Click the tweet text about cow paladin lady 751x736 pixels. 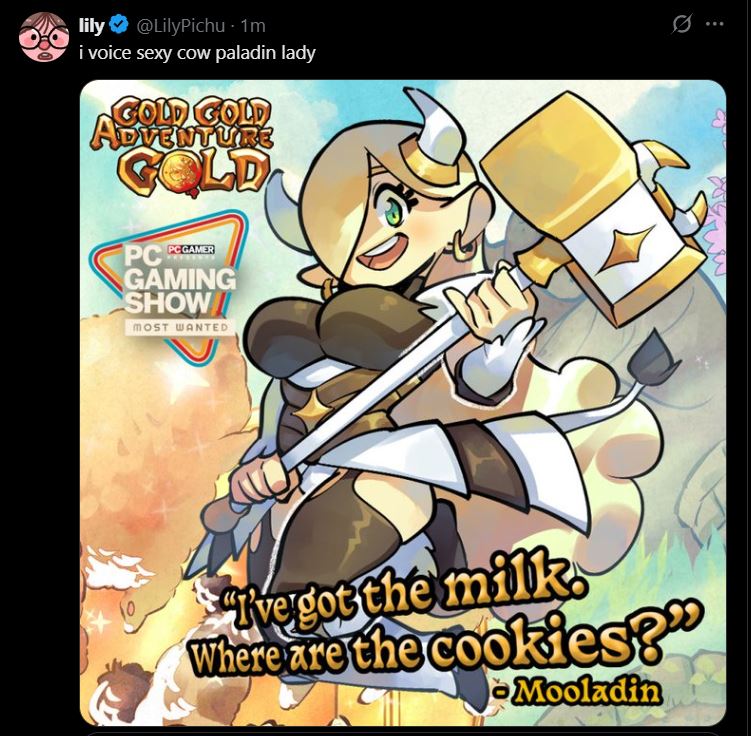[x=197, y=53]
